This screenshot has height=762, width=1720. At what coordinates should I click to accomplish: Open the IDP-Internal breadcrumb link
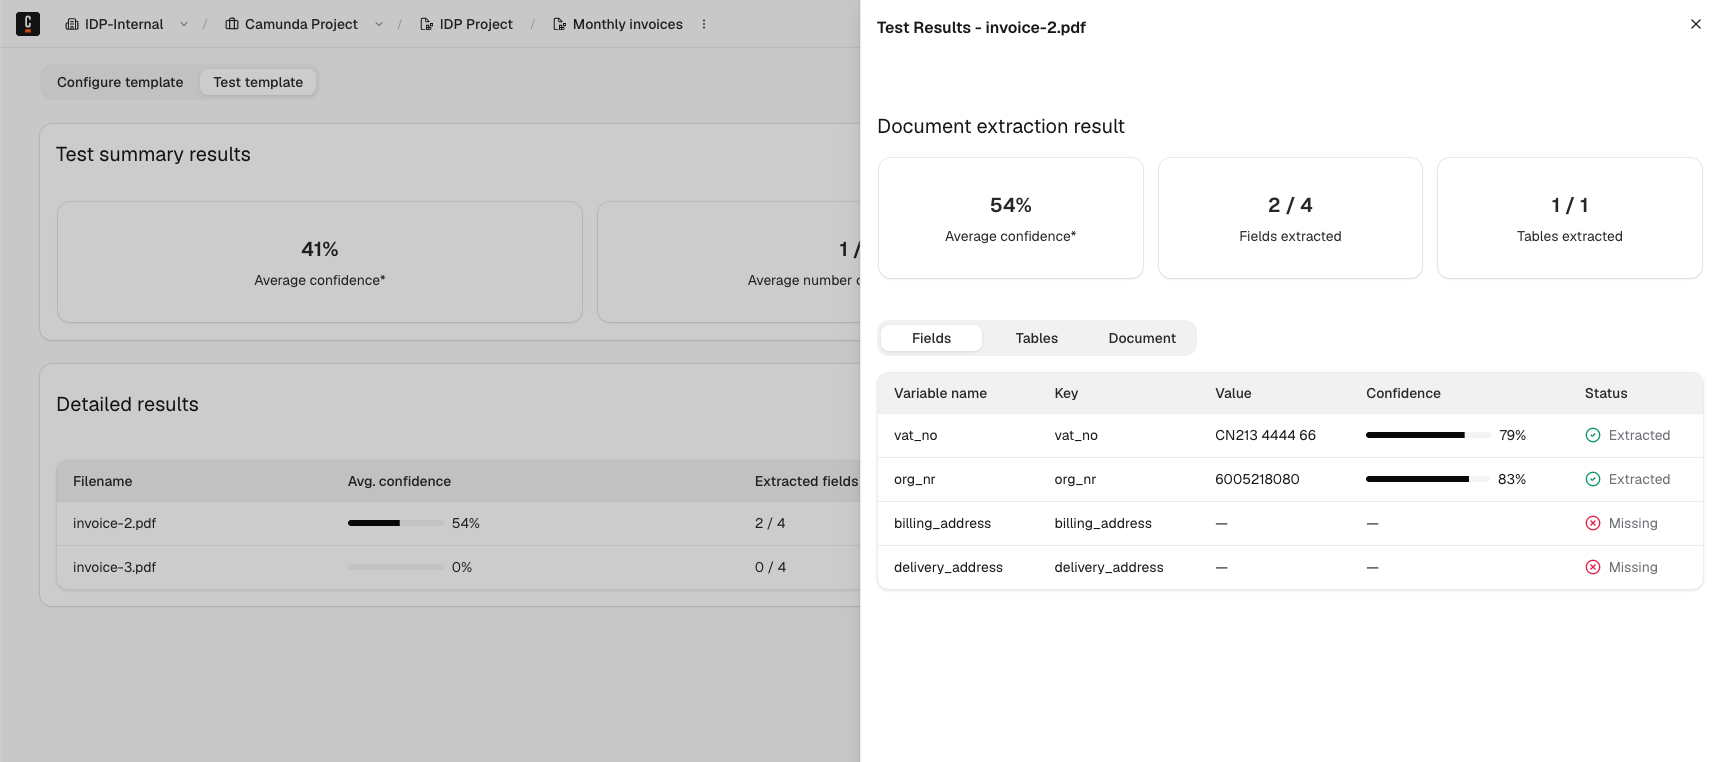point(124,24)
